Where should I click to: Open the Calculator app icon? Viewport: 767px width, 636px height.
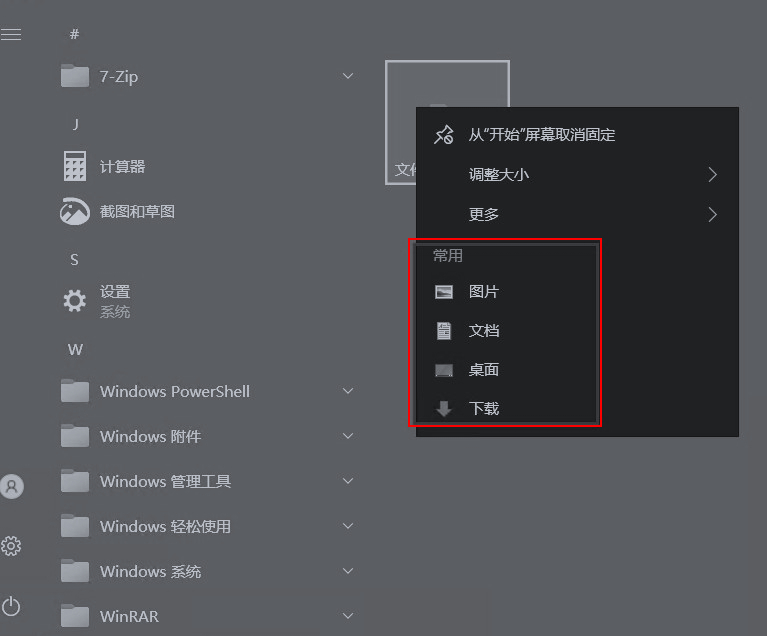point(75,166)
